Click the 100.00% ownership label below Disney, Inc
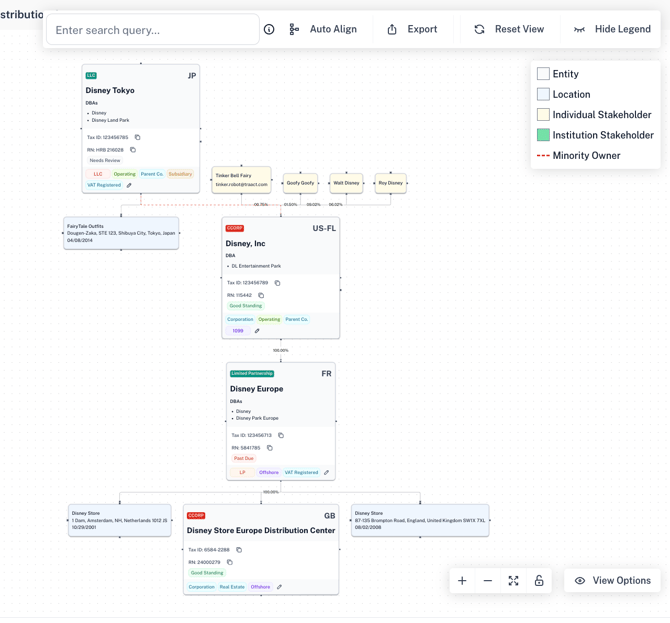The image size is (670, 623). click(x=281, y=350)
